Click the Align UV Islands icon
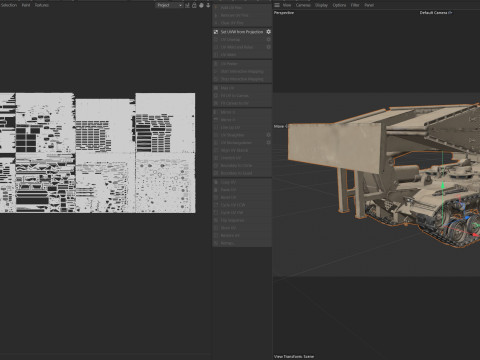480x360 pixels. pos(216,150)
